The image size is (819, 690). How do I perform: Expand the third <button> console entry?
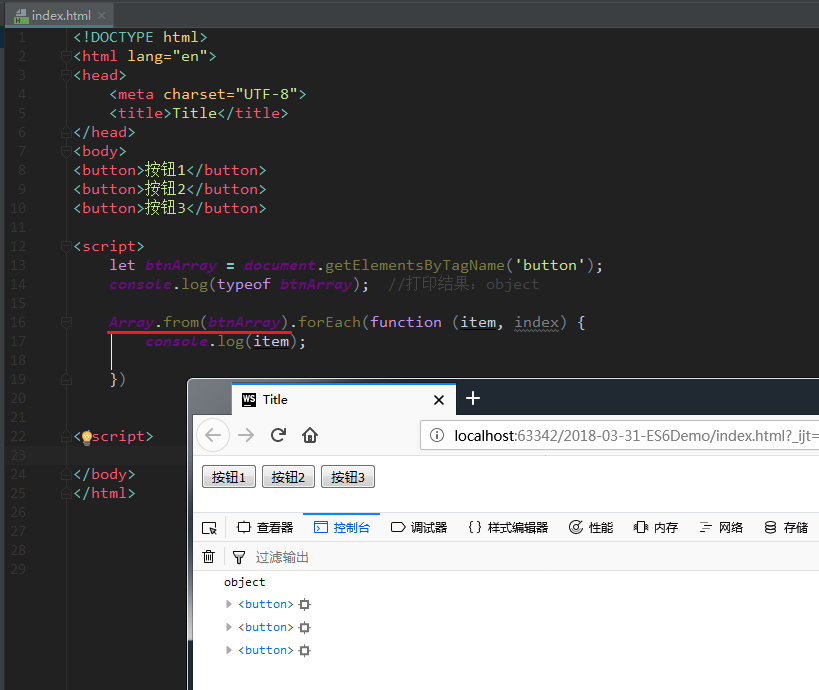pyautogui.click(x=229, y=650)
